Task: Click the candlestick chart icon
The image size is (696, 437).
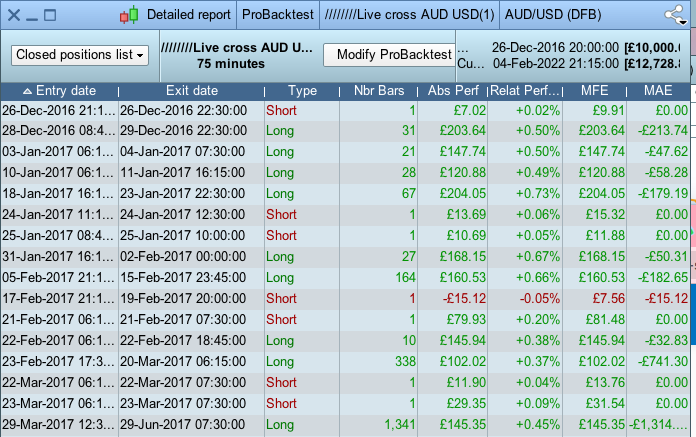Action: pos(131,15)
